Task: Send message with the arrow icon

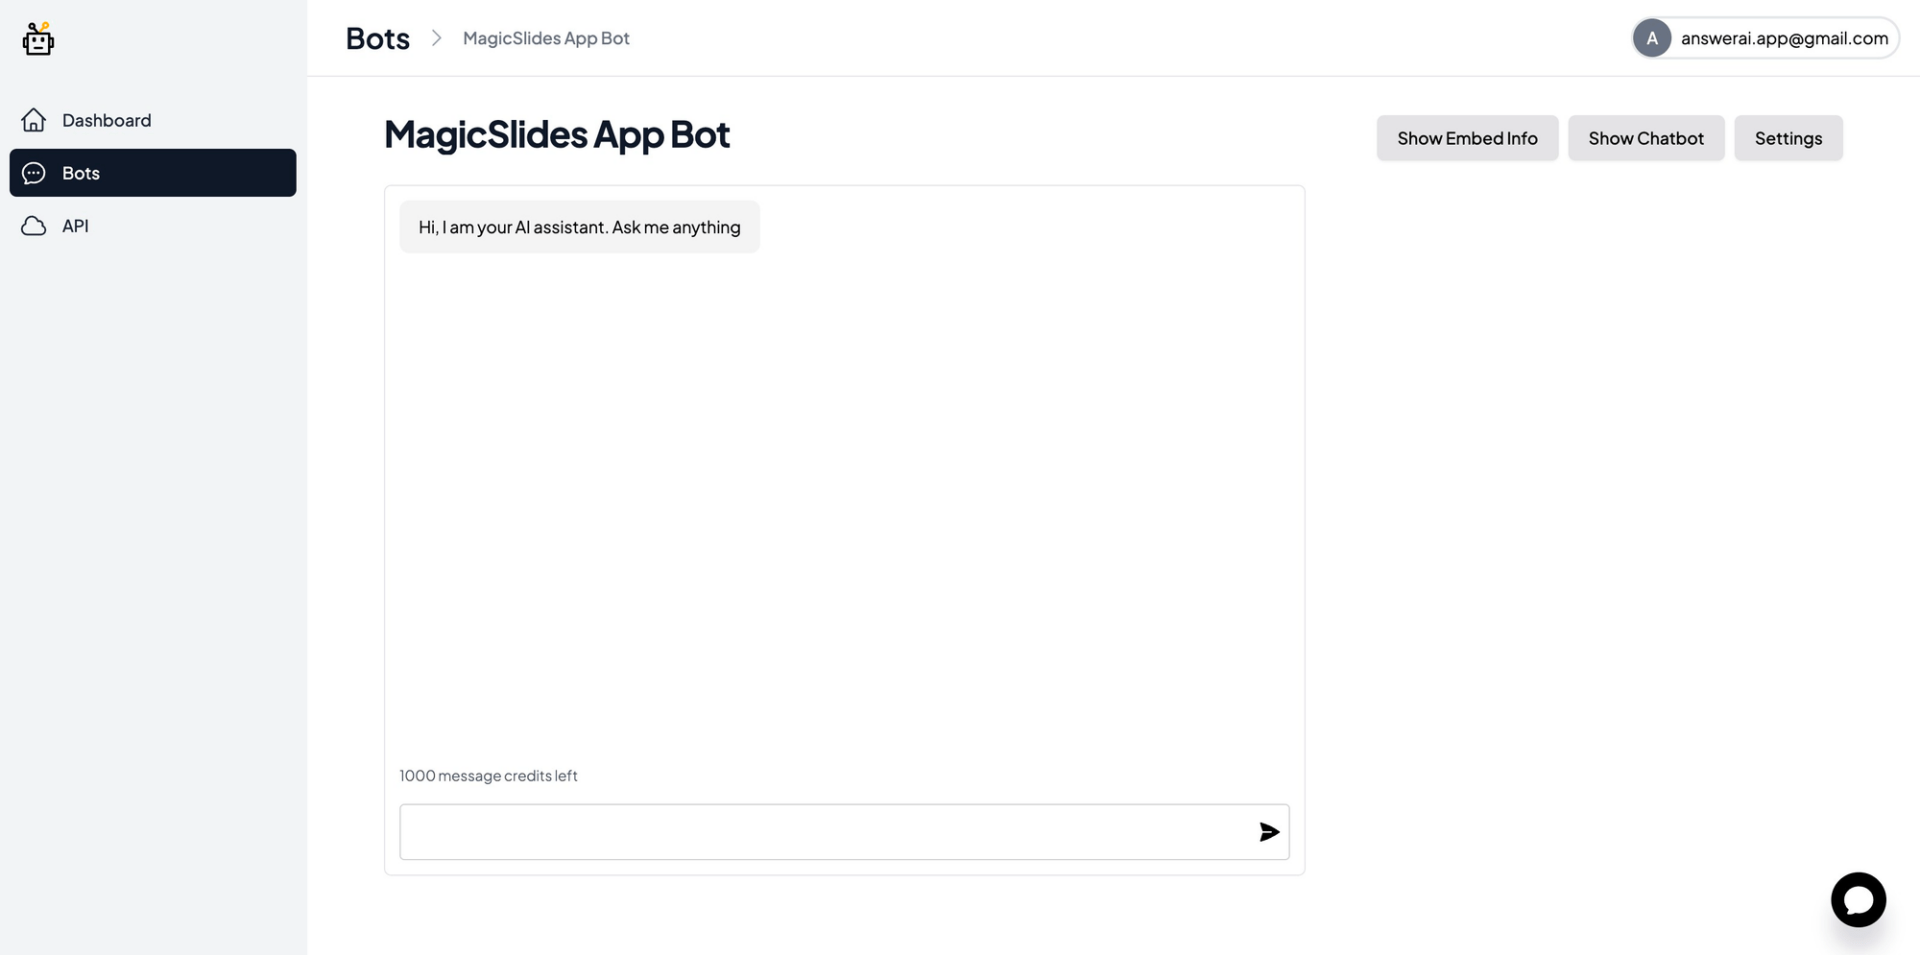Action: point(1269,832)
